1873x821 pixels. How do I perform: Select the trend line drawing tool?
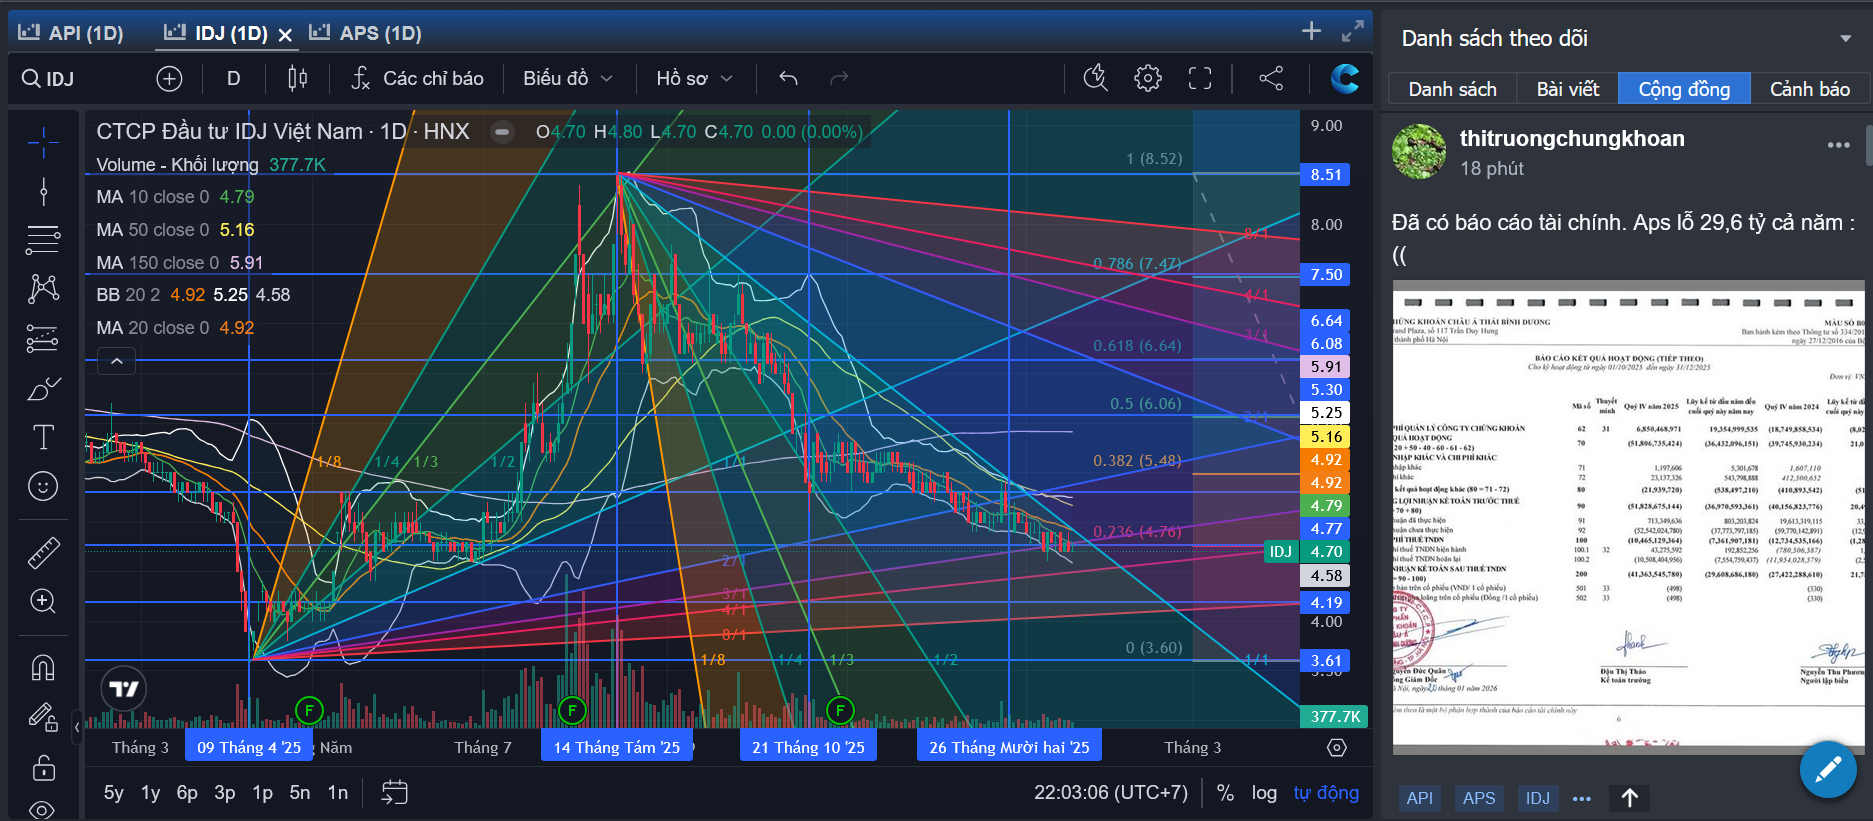click(x=43, y=191)
